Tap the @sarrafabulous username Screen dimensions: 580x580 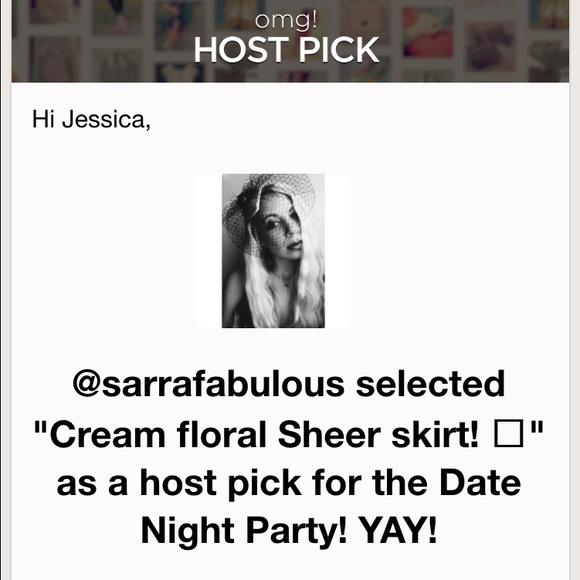click(208, 384)
